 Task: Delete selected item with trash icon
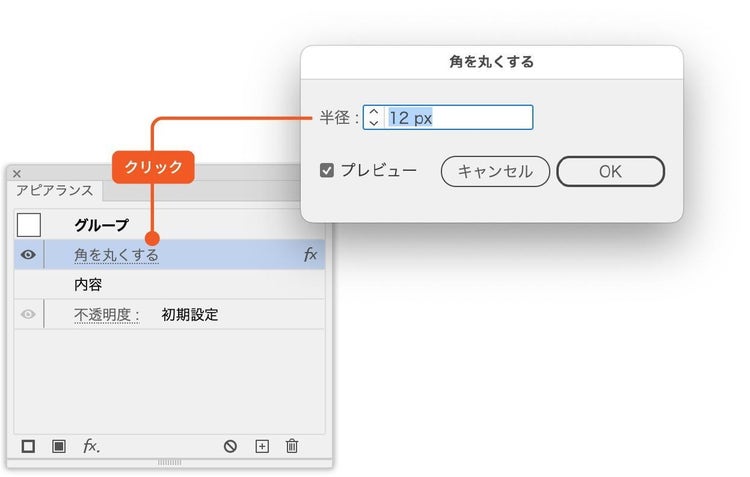click(292, 446)
